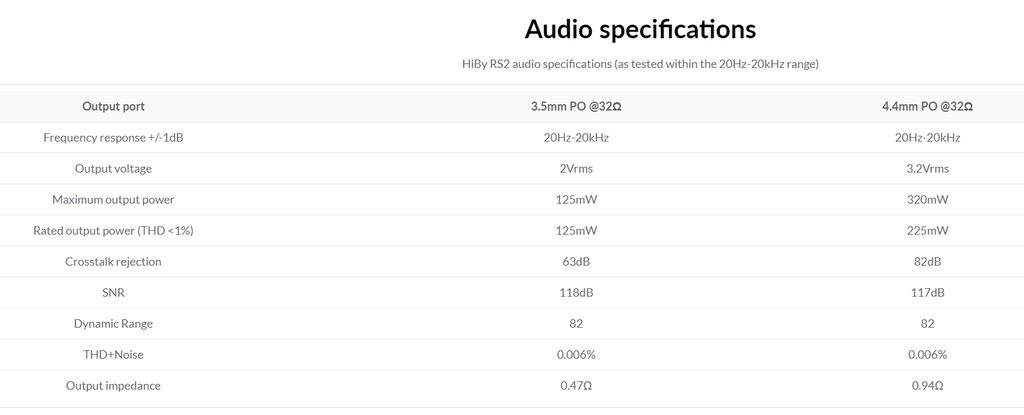Click the 320mW maximum output power value
This screenshot has height=415, width=1024.
[x=927, y=199]
